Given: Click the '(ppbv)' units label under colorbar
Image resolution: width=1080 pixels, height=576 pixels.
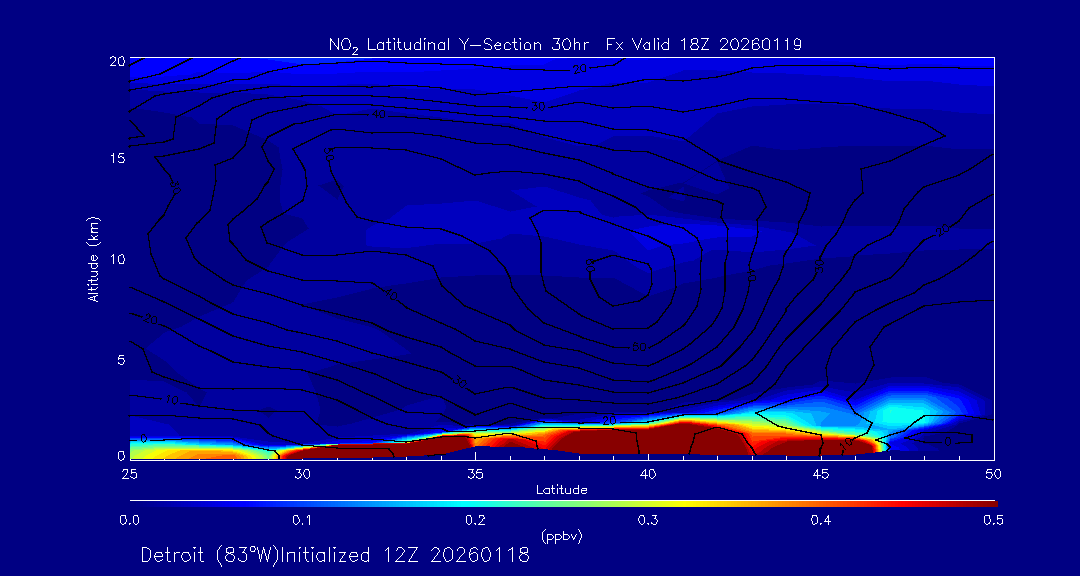Looking at the screenshot, I should 561,536.
